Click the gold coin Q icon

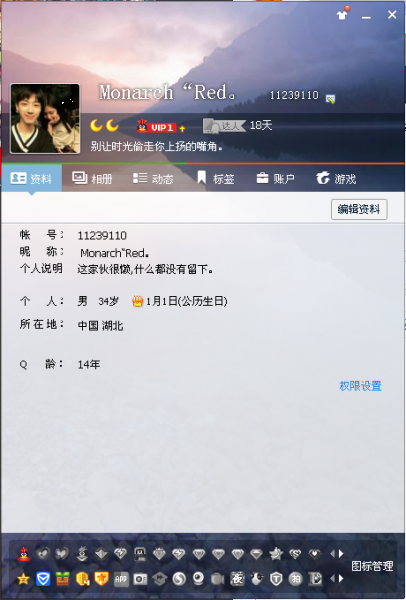pos(82,579)
